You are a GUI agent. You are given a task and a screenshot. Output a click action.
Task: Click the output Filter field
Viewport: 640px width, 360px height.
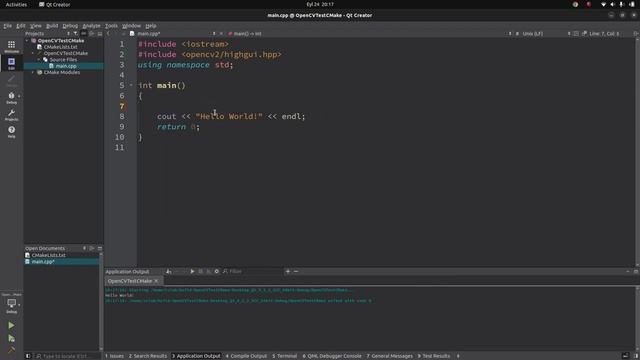coord(253,271)
